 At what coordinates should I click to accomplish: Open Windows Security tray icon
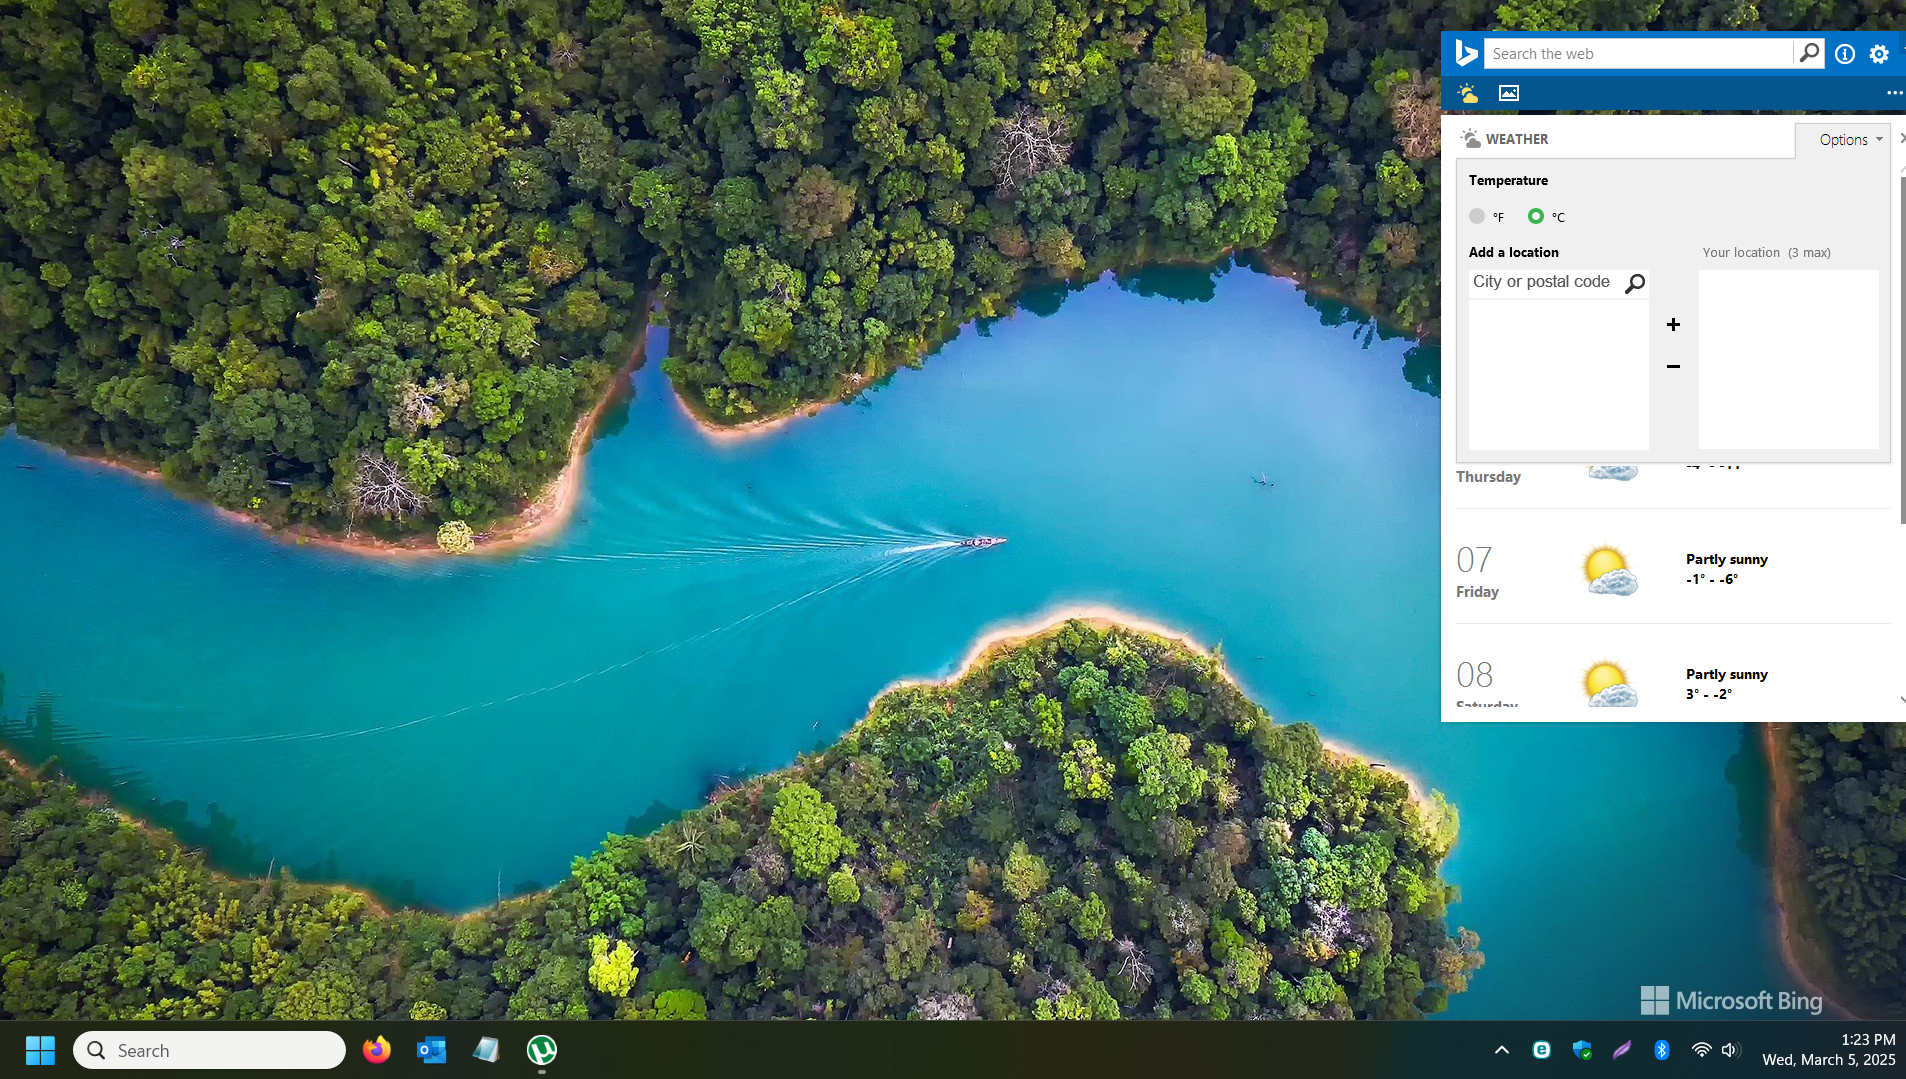(x=1582, y=1050)
